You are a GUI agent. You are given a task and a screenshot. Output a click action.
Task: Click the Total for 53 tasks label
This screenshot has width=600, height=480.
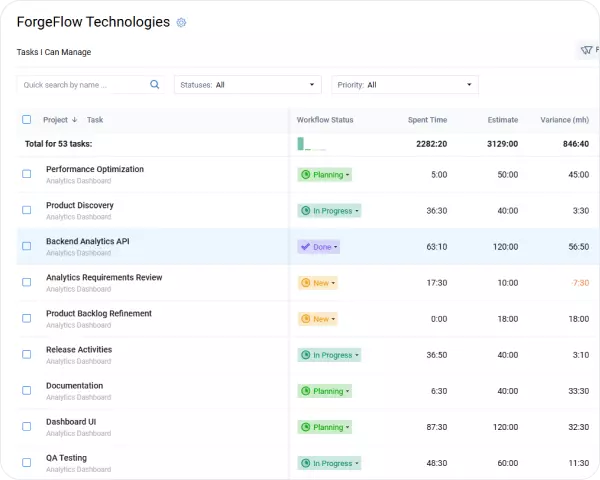click(x=59, y=144)
